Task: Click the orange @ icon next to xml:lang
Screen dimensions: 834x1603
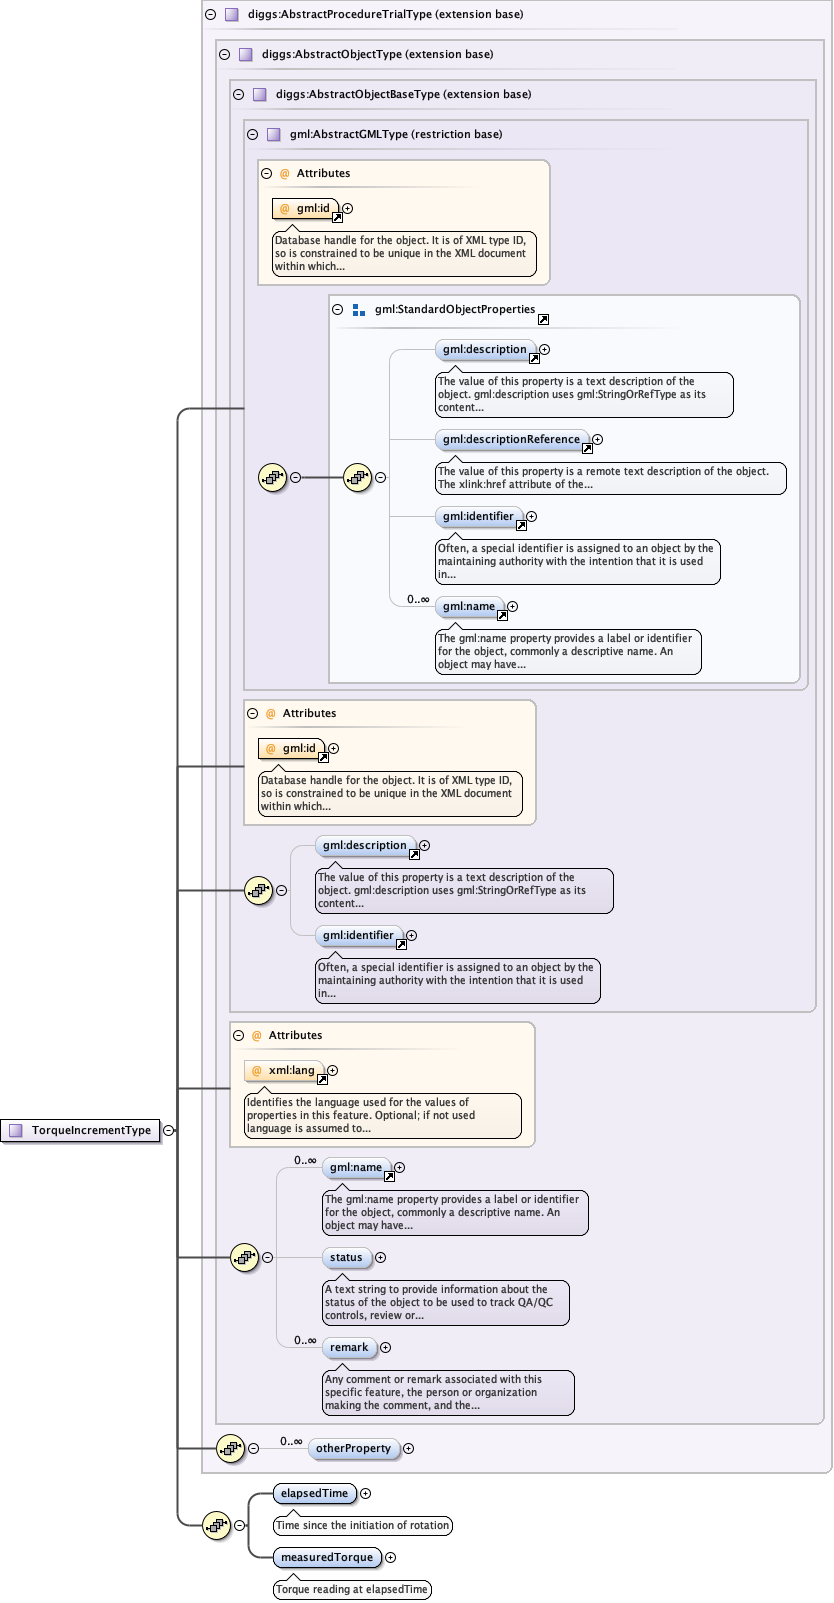Action: 256,1071
